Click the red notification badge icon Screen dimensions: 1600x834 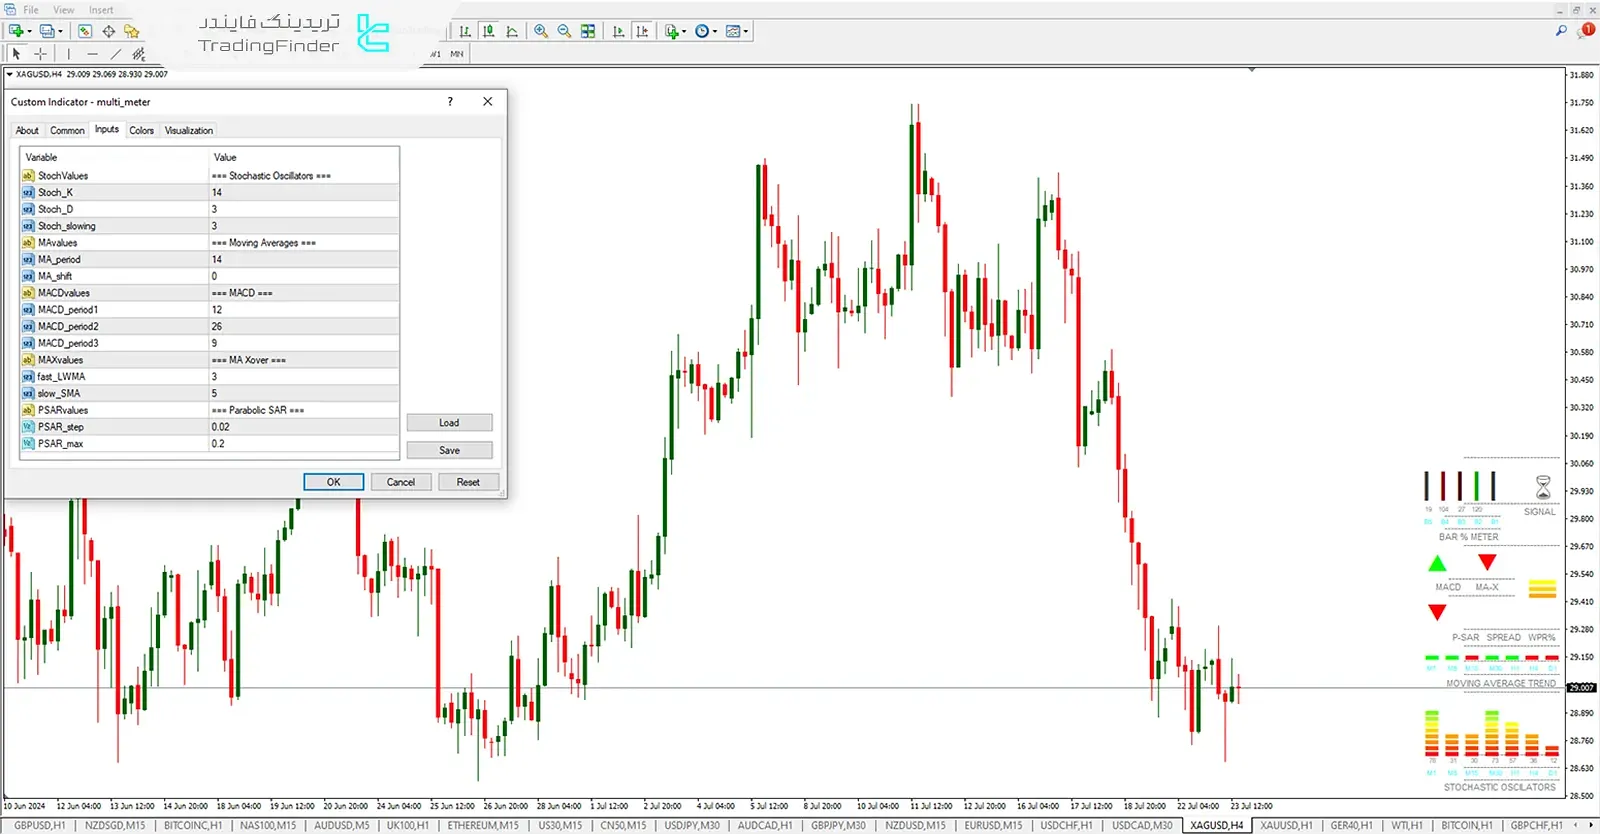[1586, 31]
